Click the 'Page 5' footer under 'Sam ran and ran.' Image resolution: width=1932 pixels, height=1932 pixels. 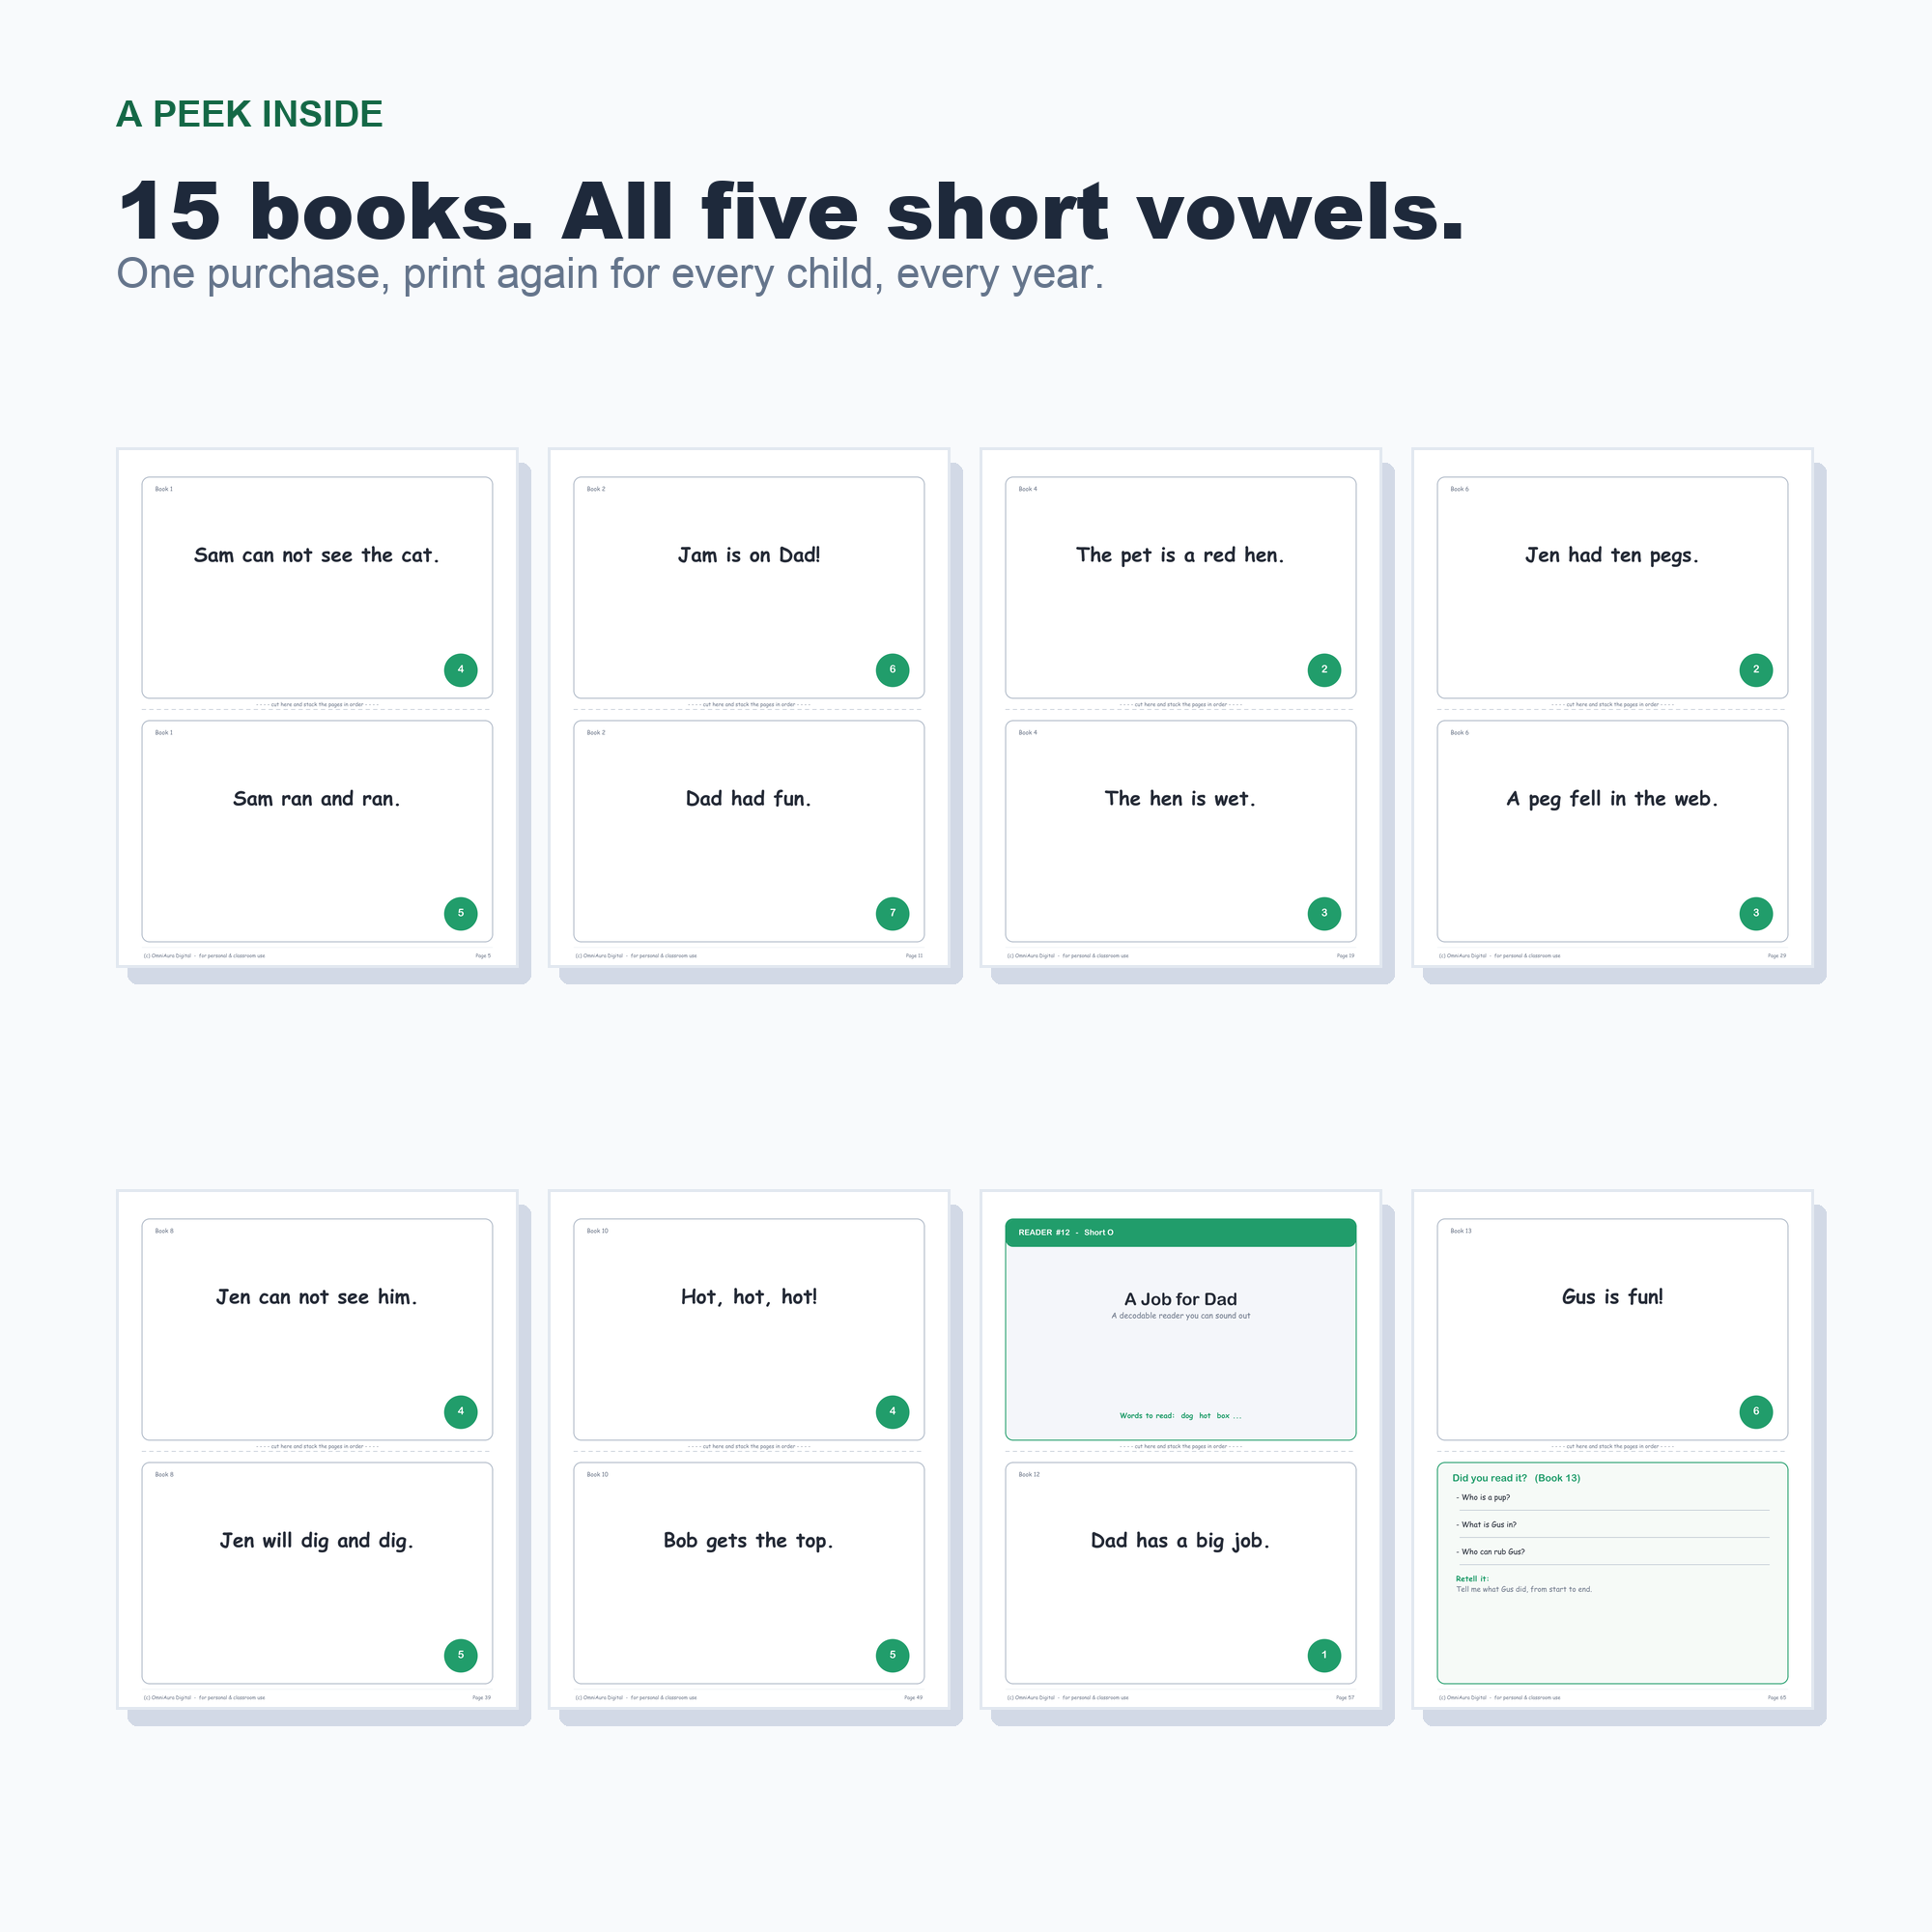click(x=483, y=956)
